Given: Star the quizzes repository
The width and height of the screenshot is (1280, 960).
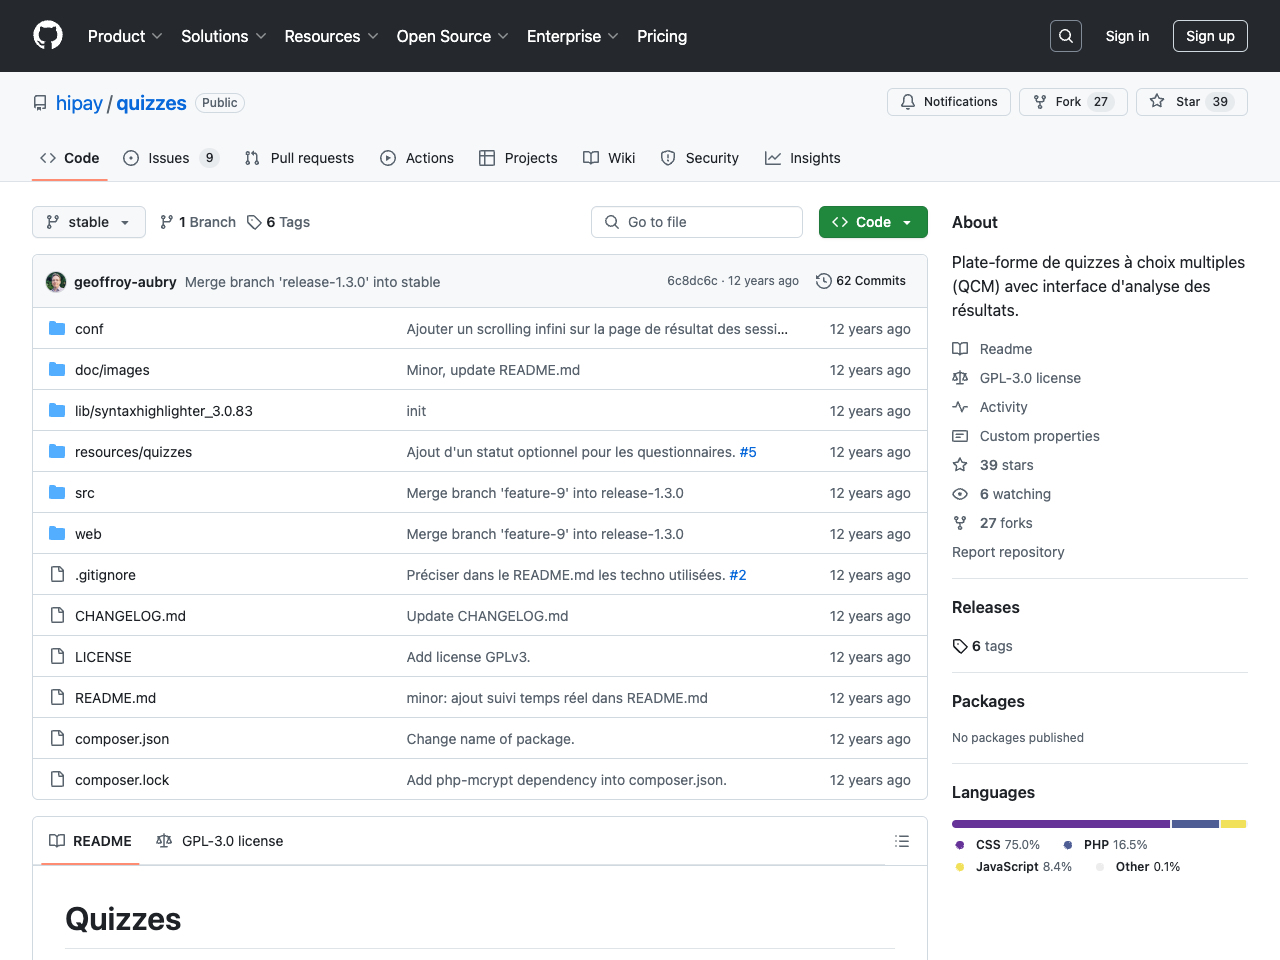Looking at the screenshot, I should tap(1192, 102).
